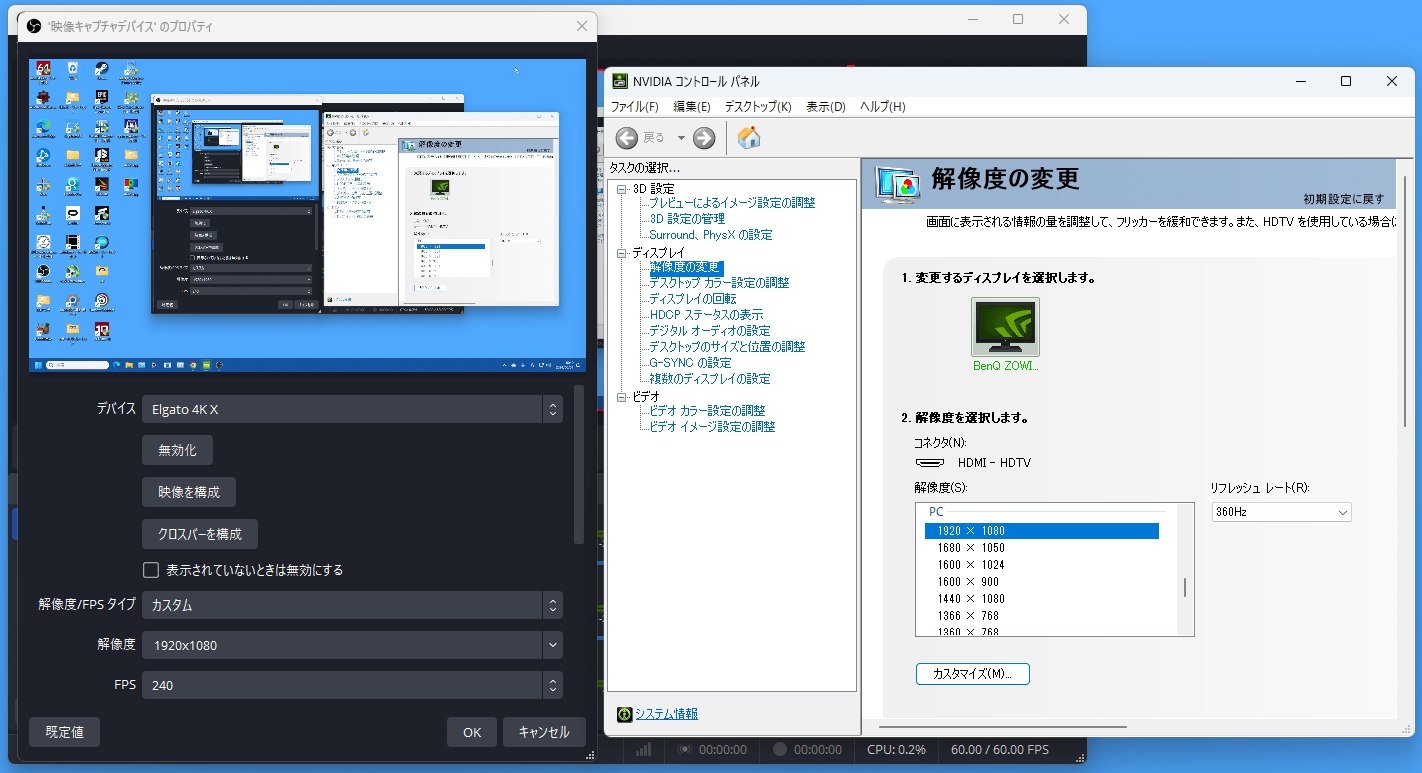Collapse the 3D 設定 tree node

[x=621, y=188]
